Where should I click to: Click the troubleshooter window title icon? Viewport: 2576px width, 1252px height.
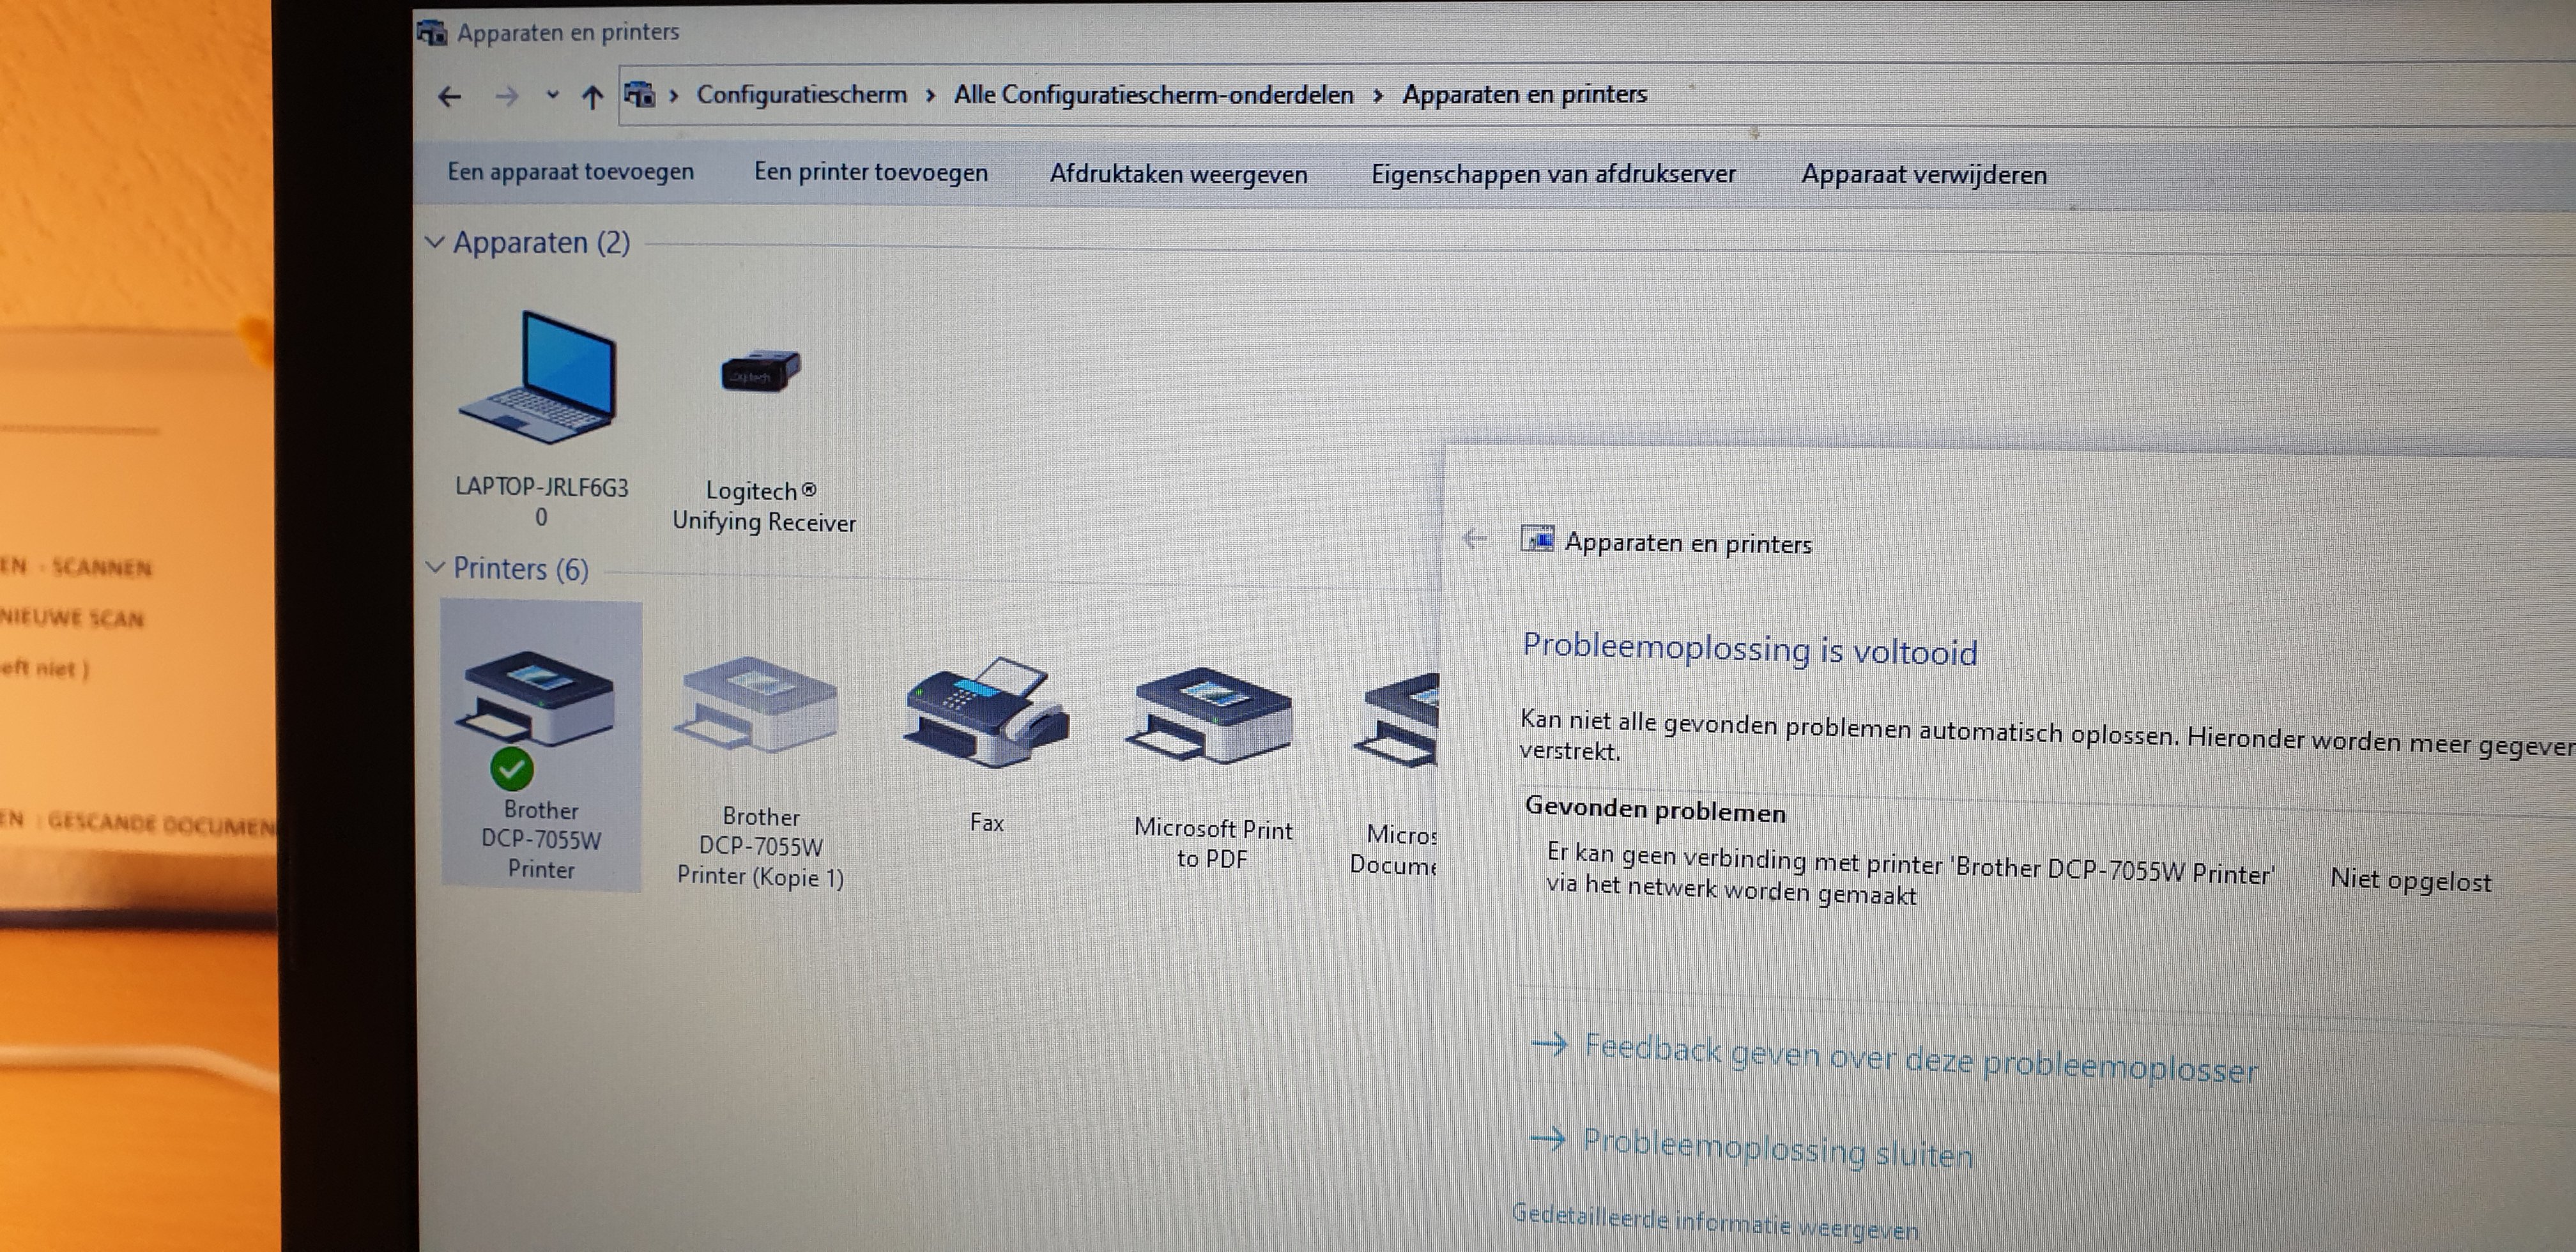[1537, 539]
